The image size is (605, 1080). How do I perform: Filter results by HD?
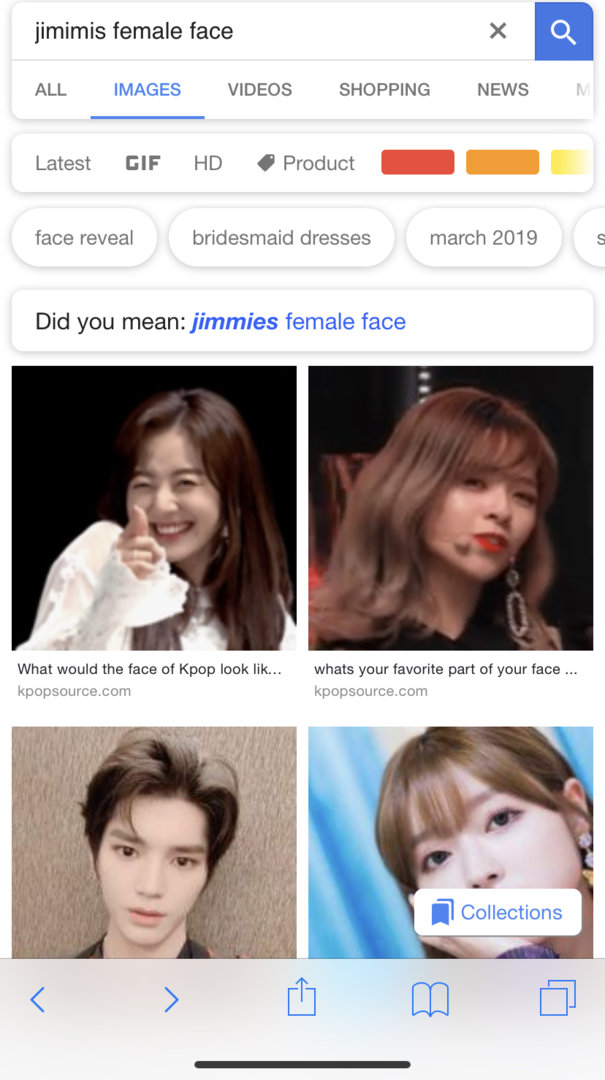point(207,163)
